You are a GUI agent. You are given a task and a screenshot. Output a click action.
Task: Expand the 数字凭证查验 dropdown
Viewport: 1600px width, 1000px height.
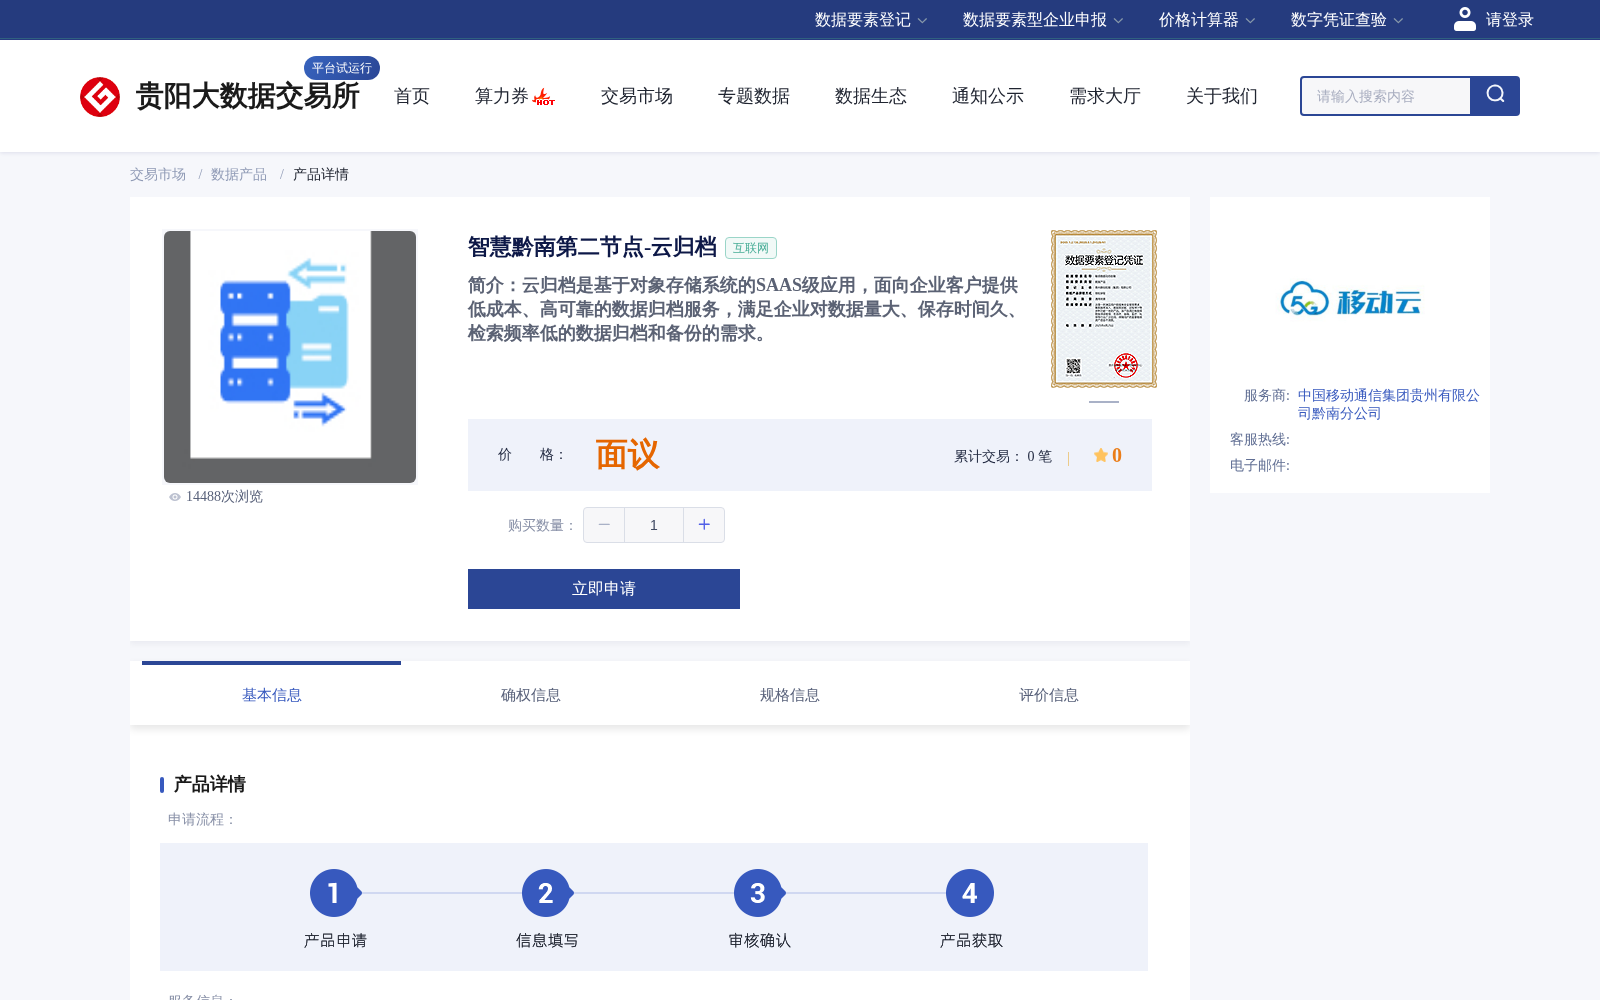pyautogui.click(x=1347, y=20)
